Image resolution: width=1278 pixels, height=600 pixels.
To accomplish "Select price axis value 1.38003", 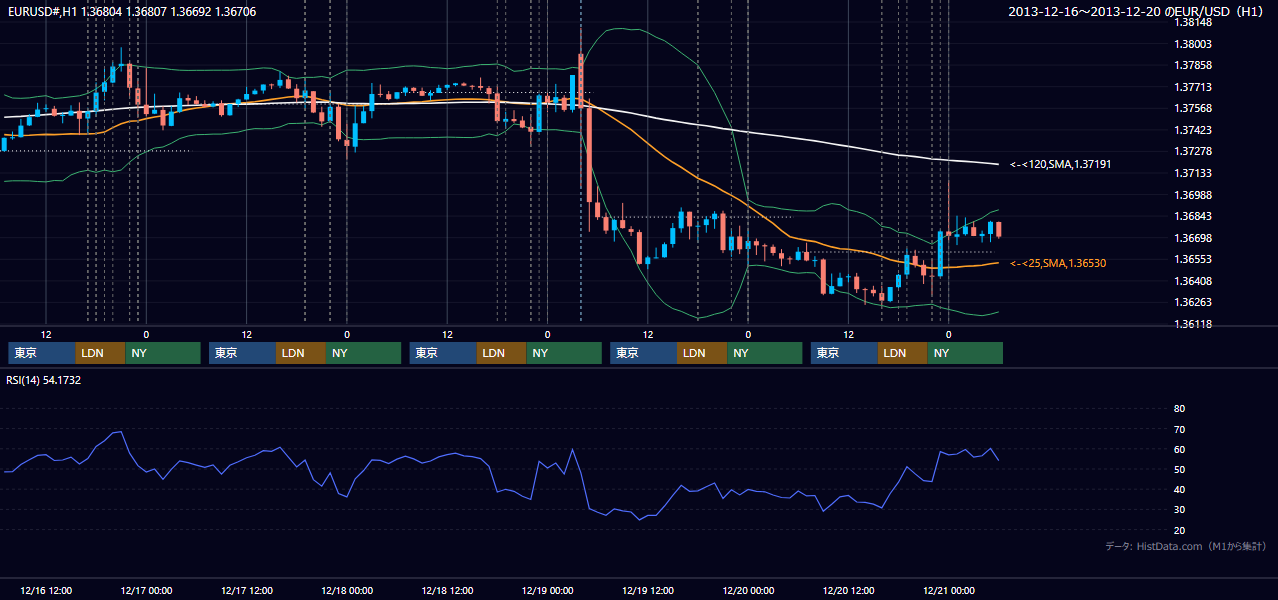I will pos(1193,44).
